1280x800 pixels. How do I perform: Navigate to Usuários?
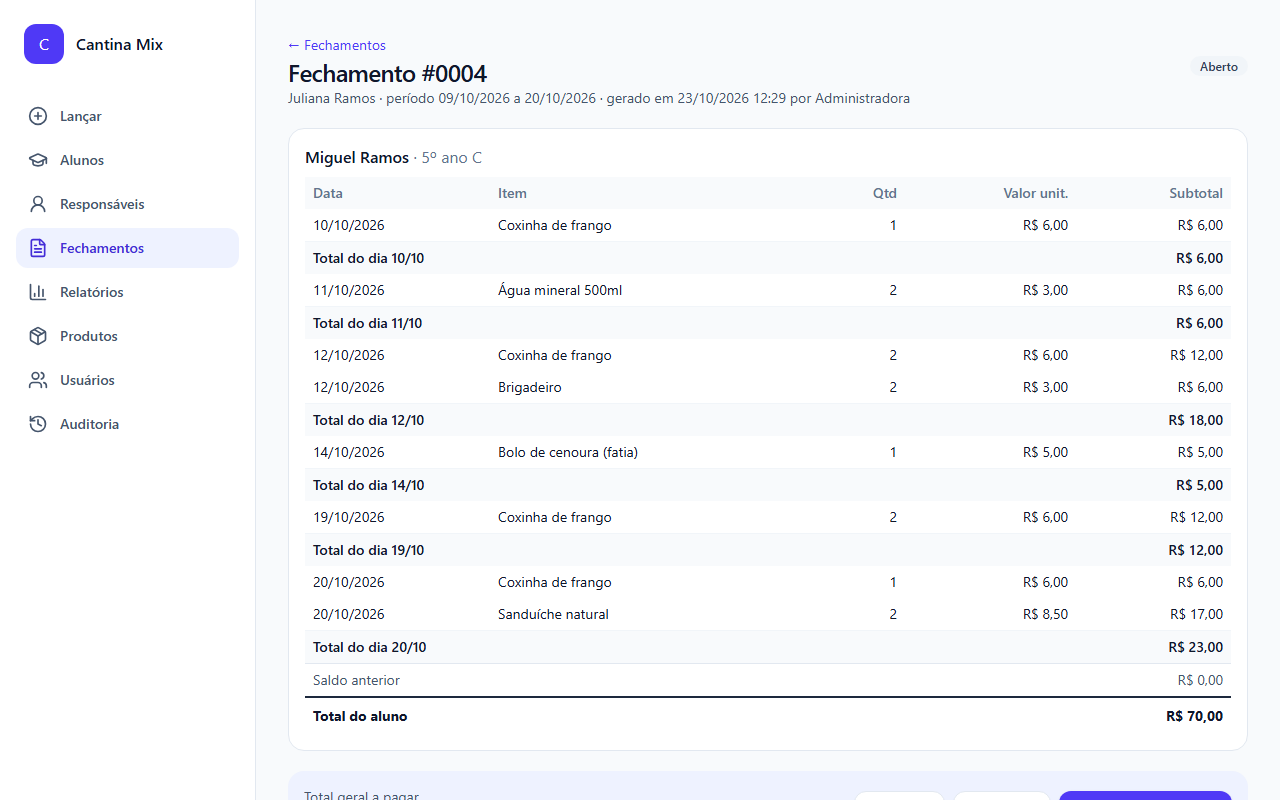coord(127,380)
